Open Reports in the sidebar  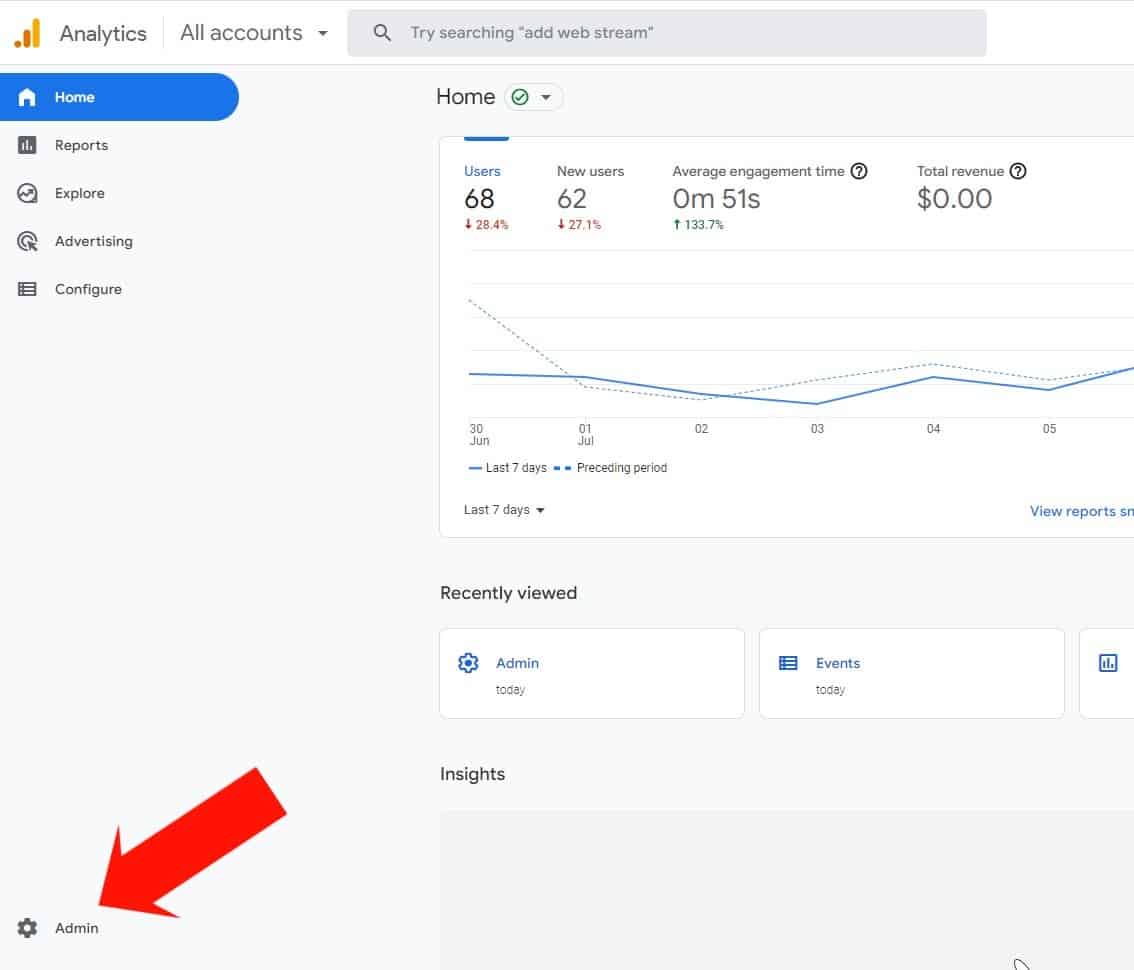click(81, 145)
